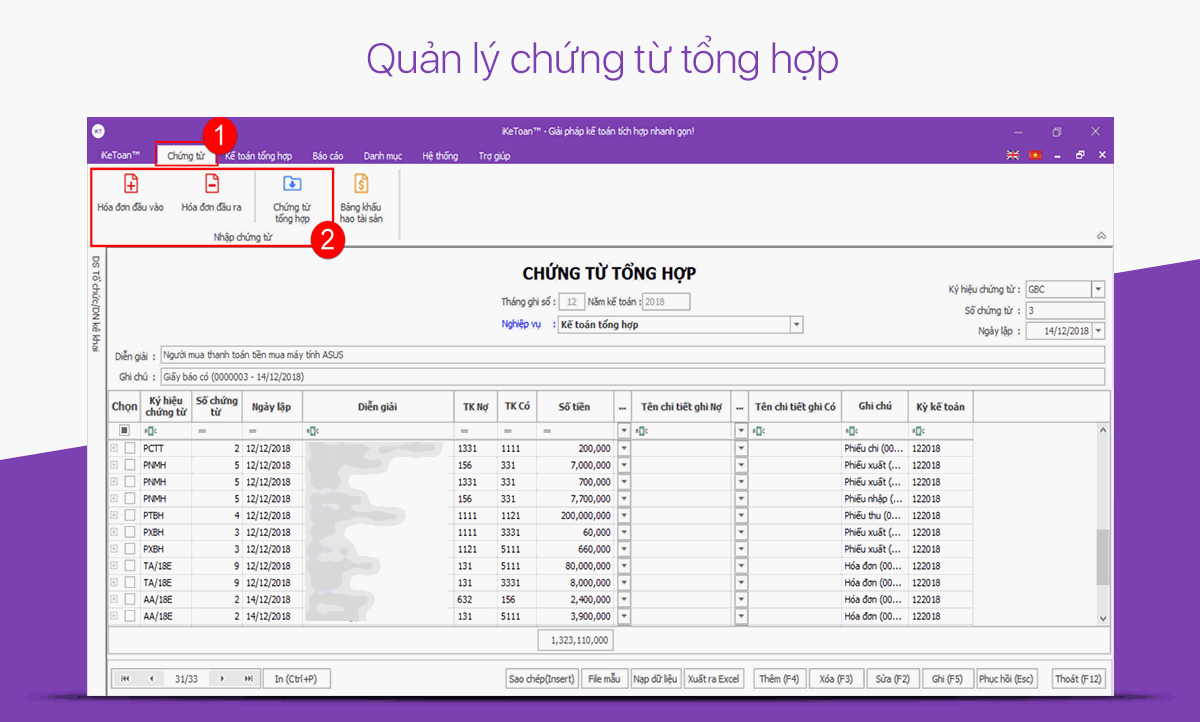Toggle the select-all checkbox in filter row
The height and width of the screenshot is (722, 1200).
pyautogui.click(x=124, y=430)
